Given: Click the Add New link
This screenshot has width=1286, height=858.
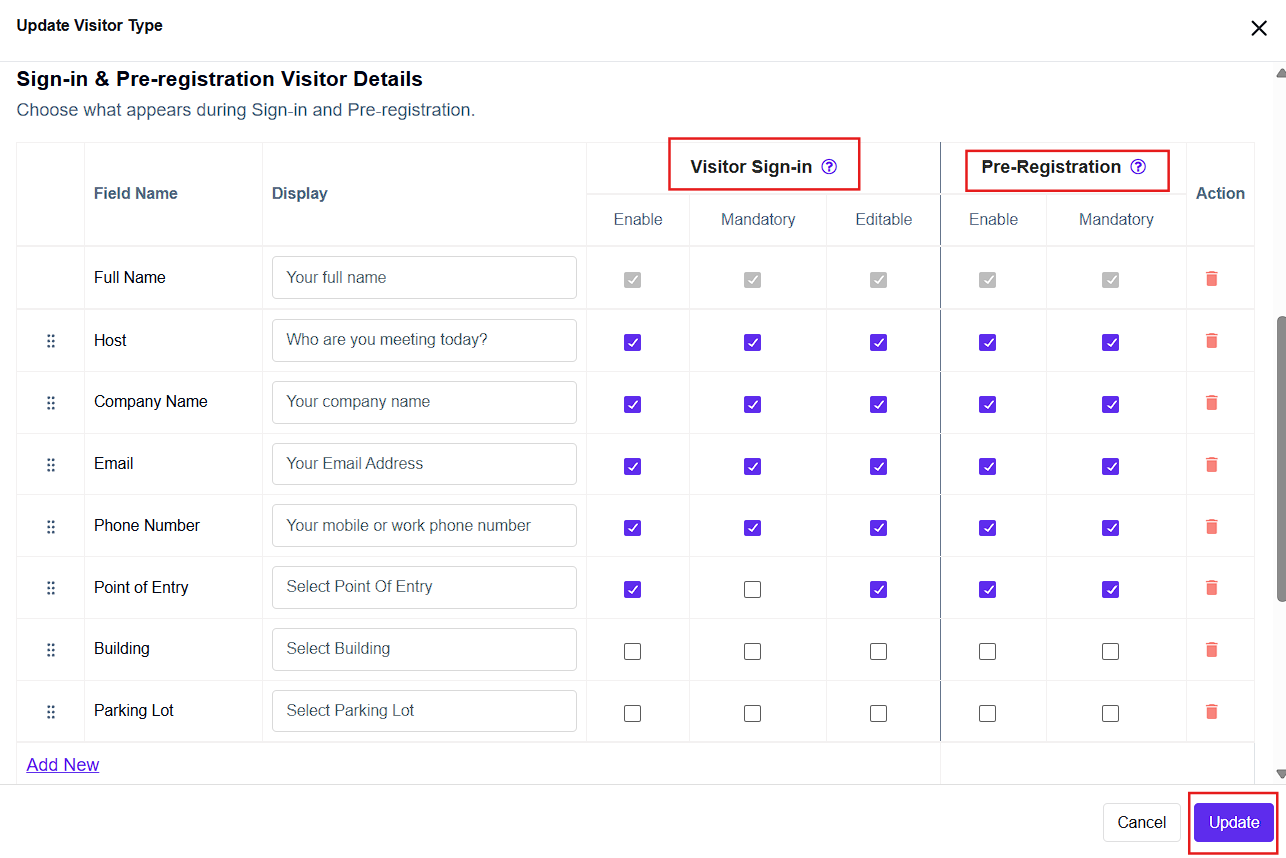Looking at the screenshot, I should [x=63, y=765].
